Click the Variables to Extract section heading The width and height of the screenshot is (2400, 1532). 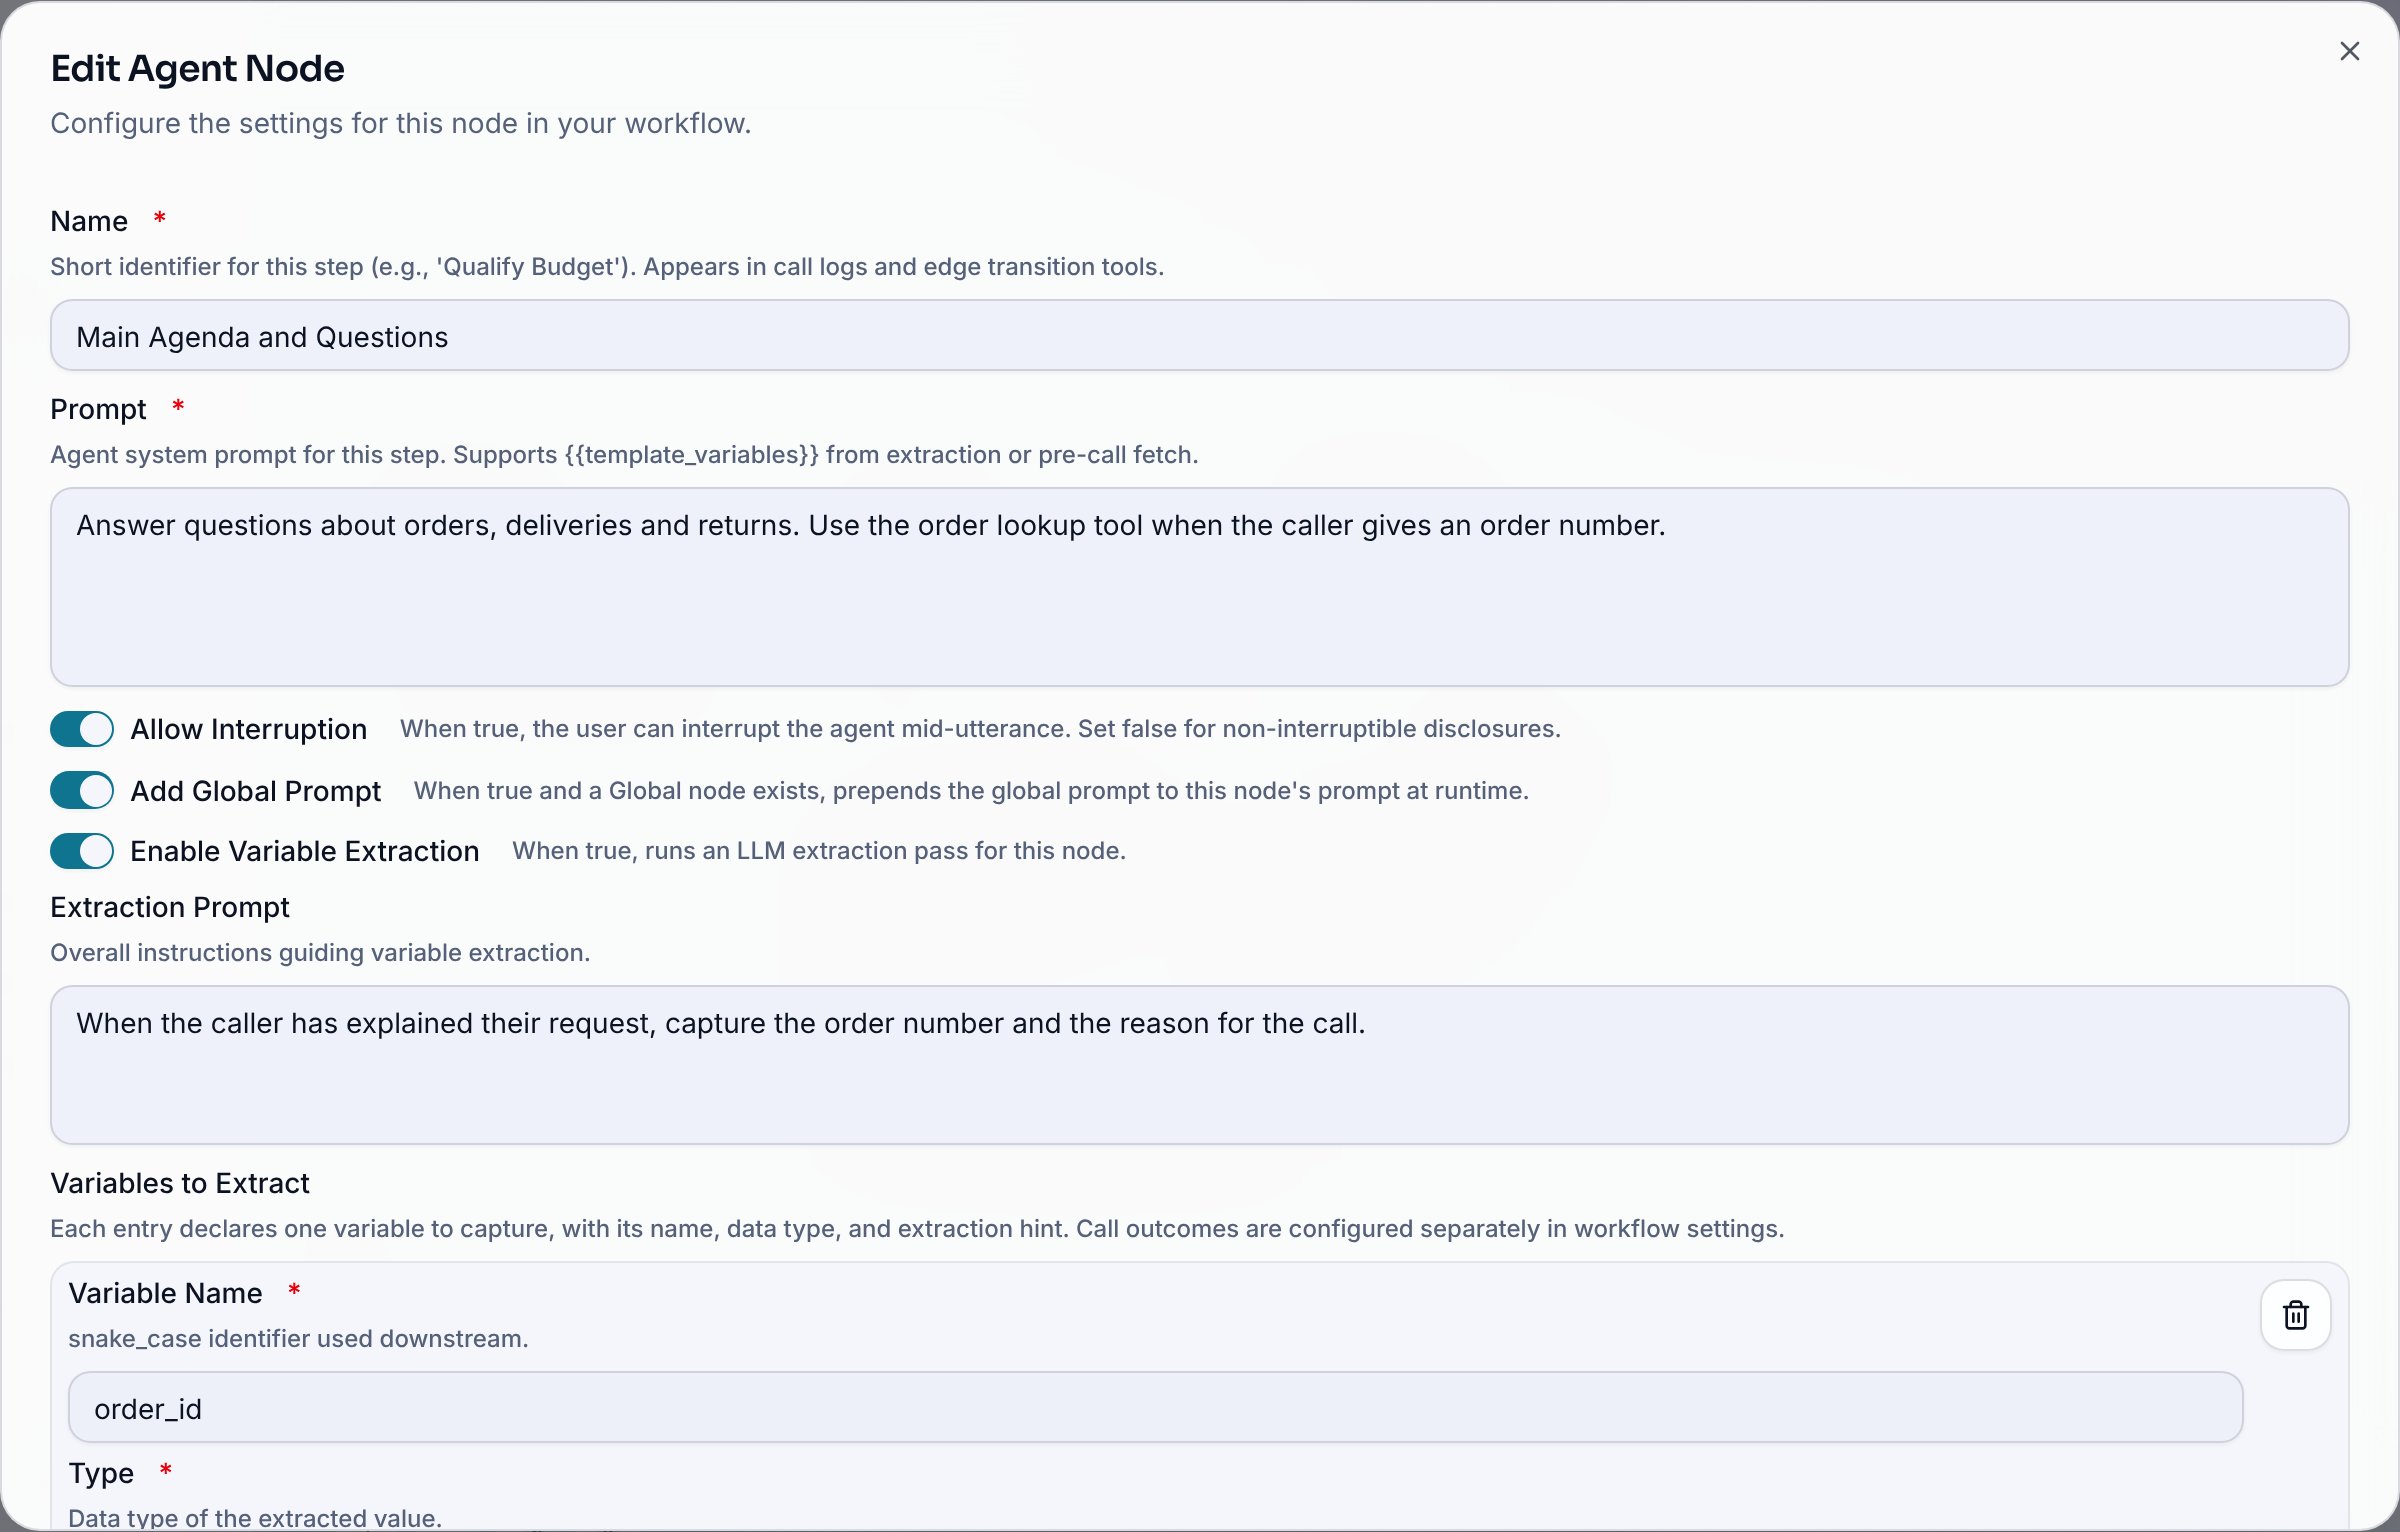click(180, 1183)
